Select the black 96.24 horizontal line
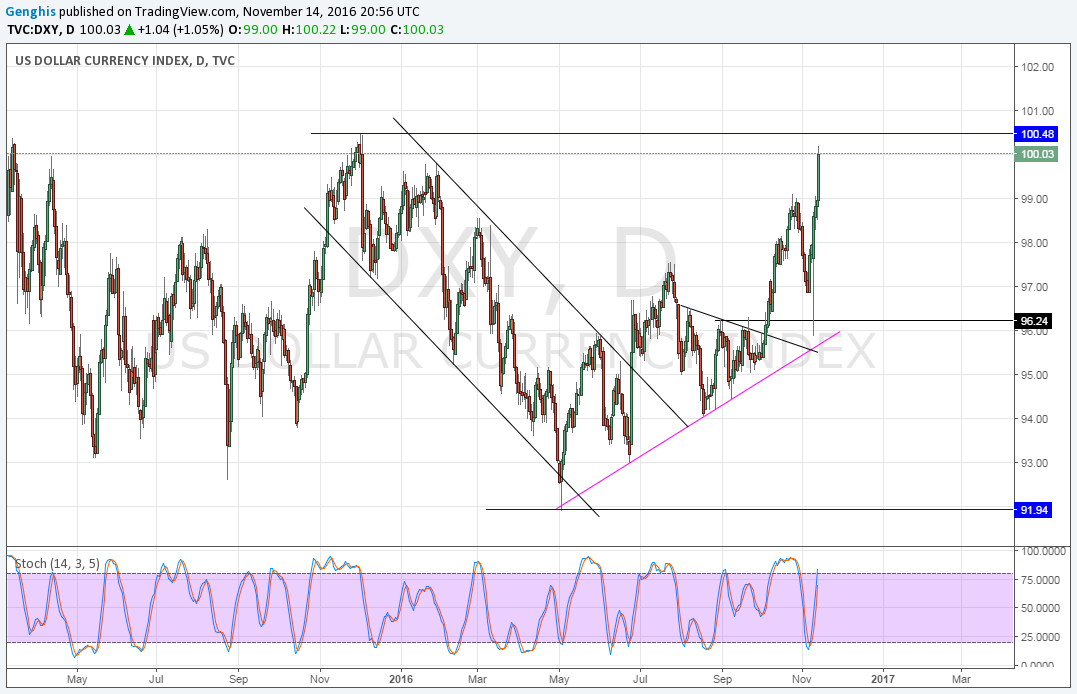Viewport: 1077px width, 694px height. 864,320
